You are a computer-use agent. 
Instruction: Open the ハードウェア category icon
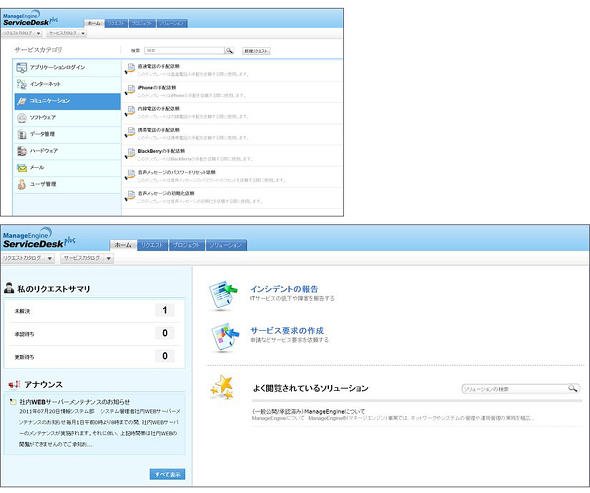tap(22, 151)
